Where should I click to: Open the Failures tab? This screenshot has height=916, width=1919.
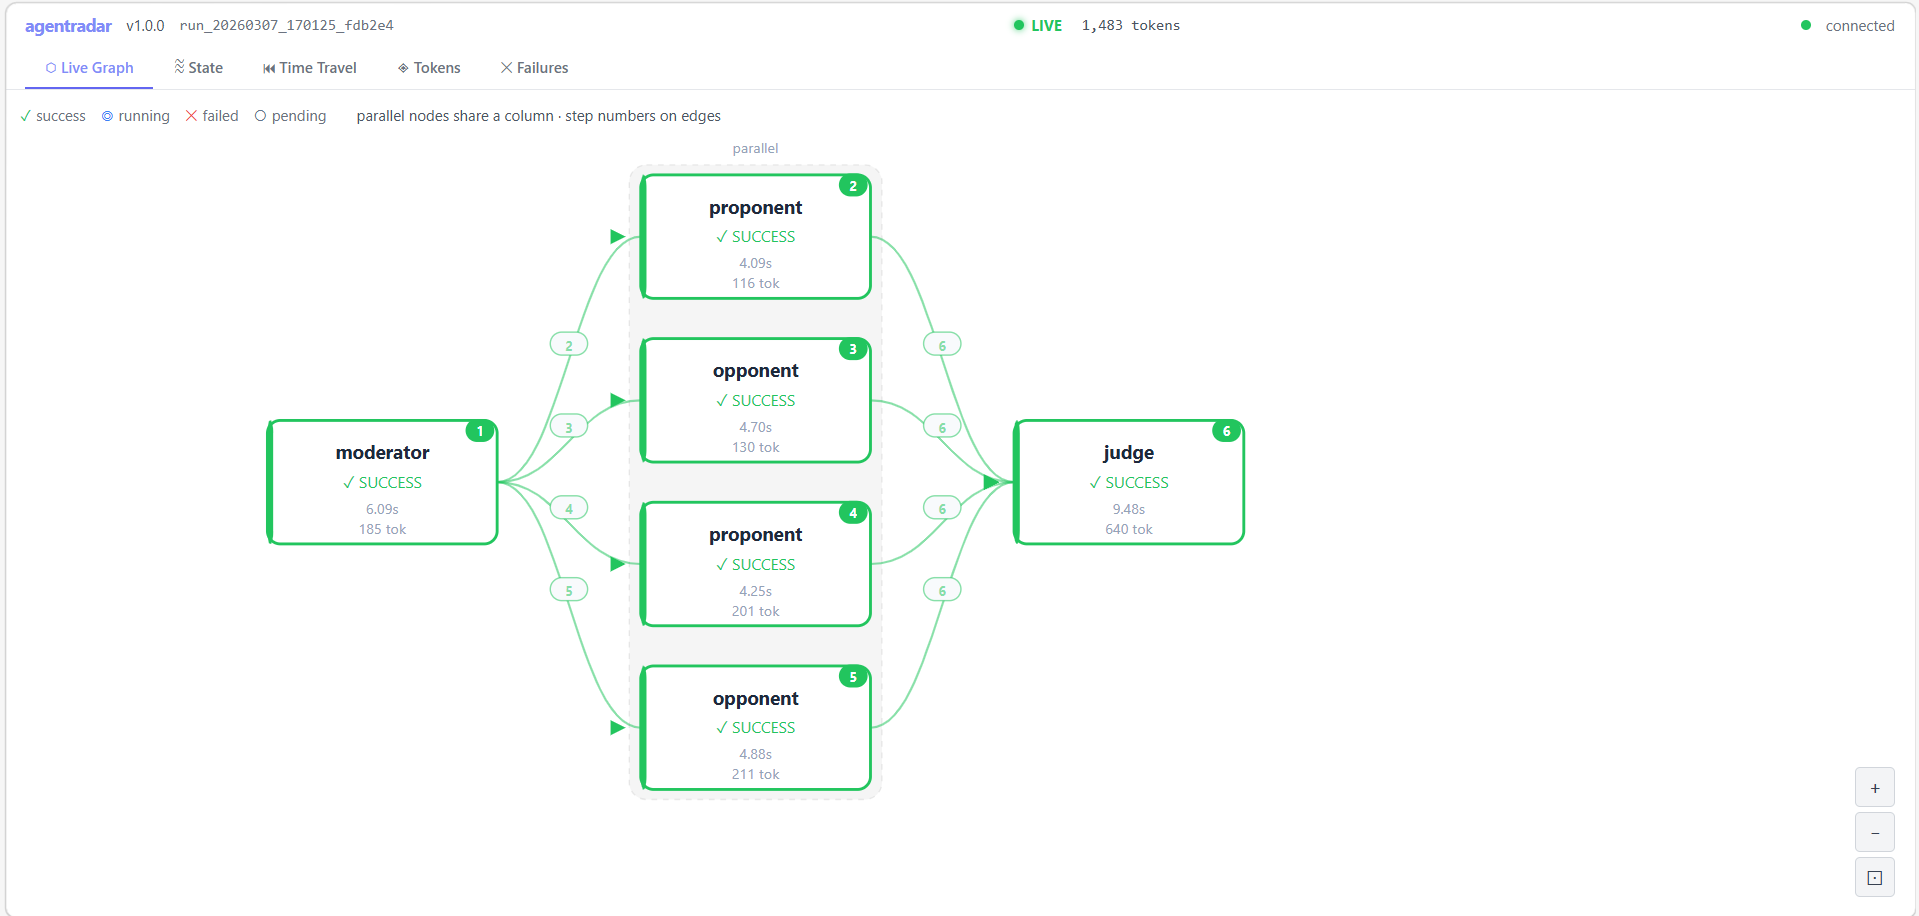(x=534, y=68)
